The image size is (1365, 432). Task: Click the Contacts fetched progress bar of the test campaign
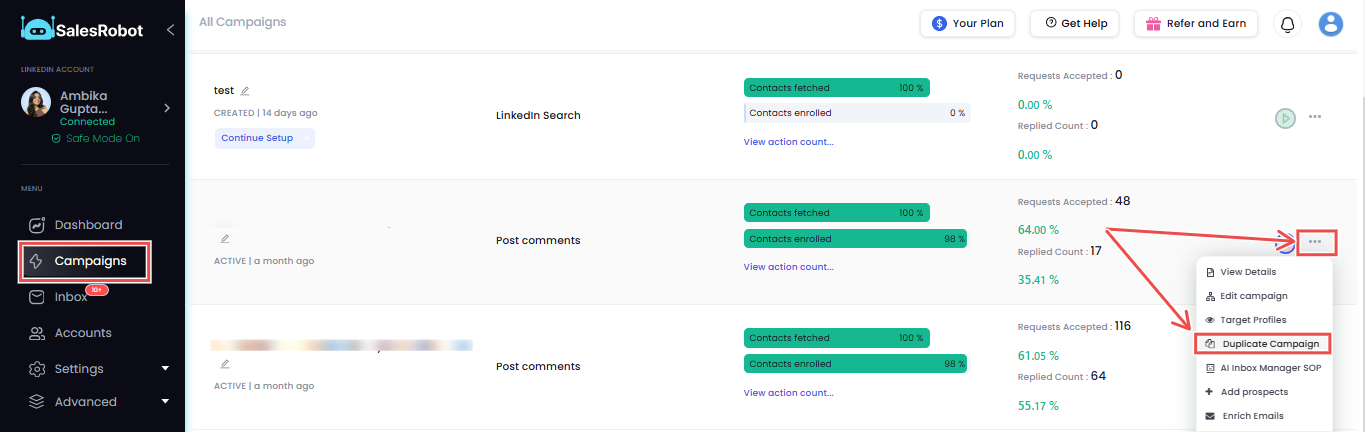click(x=837, y=88)
